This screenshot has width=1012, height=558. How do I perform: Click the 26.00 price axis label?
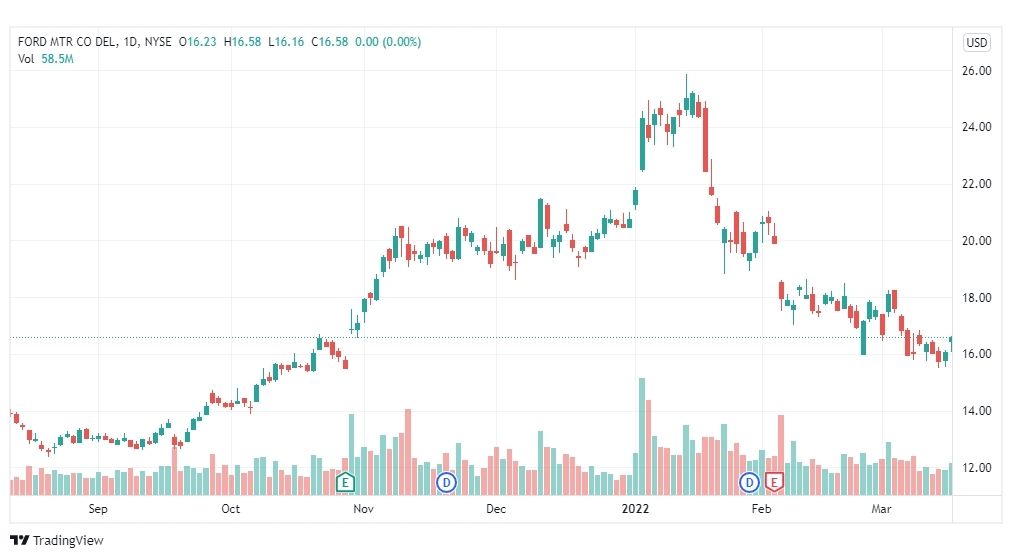(x=977, y=71)
